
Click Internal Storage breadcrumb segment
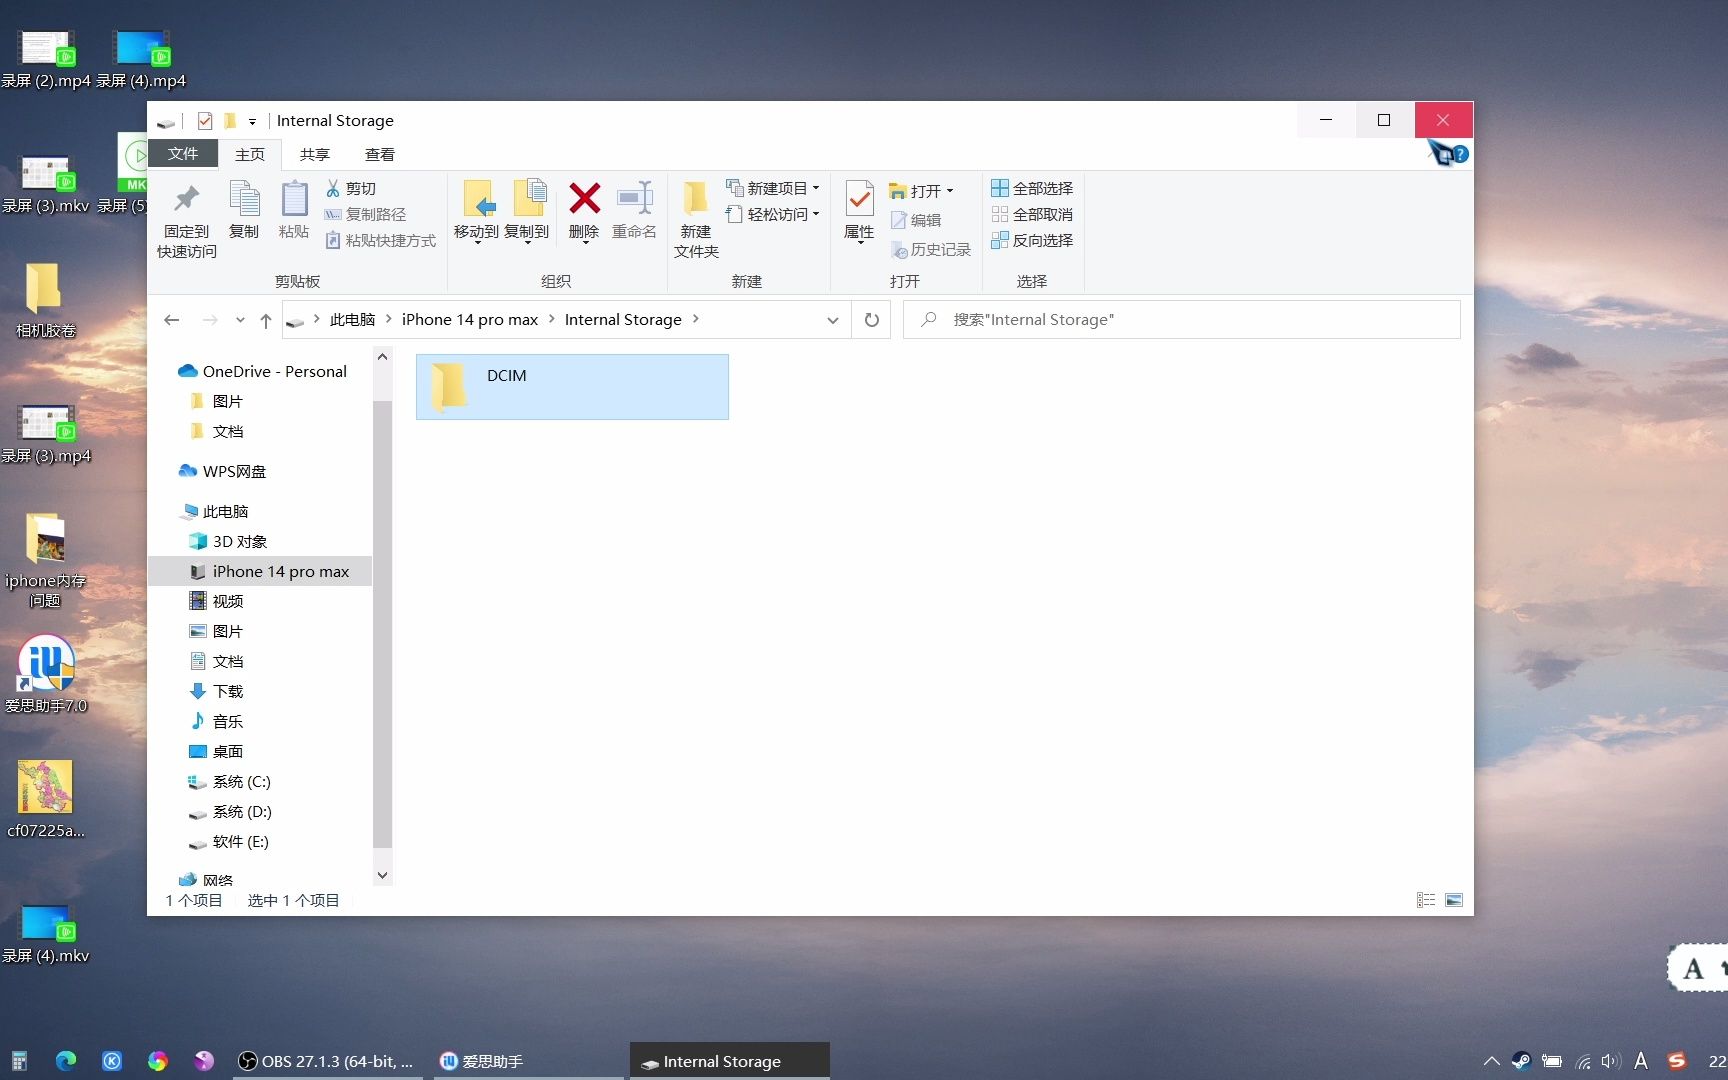pyautogui.click(x=623, y=320)
